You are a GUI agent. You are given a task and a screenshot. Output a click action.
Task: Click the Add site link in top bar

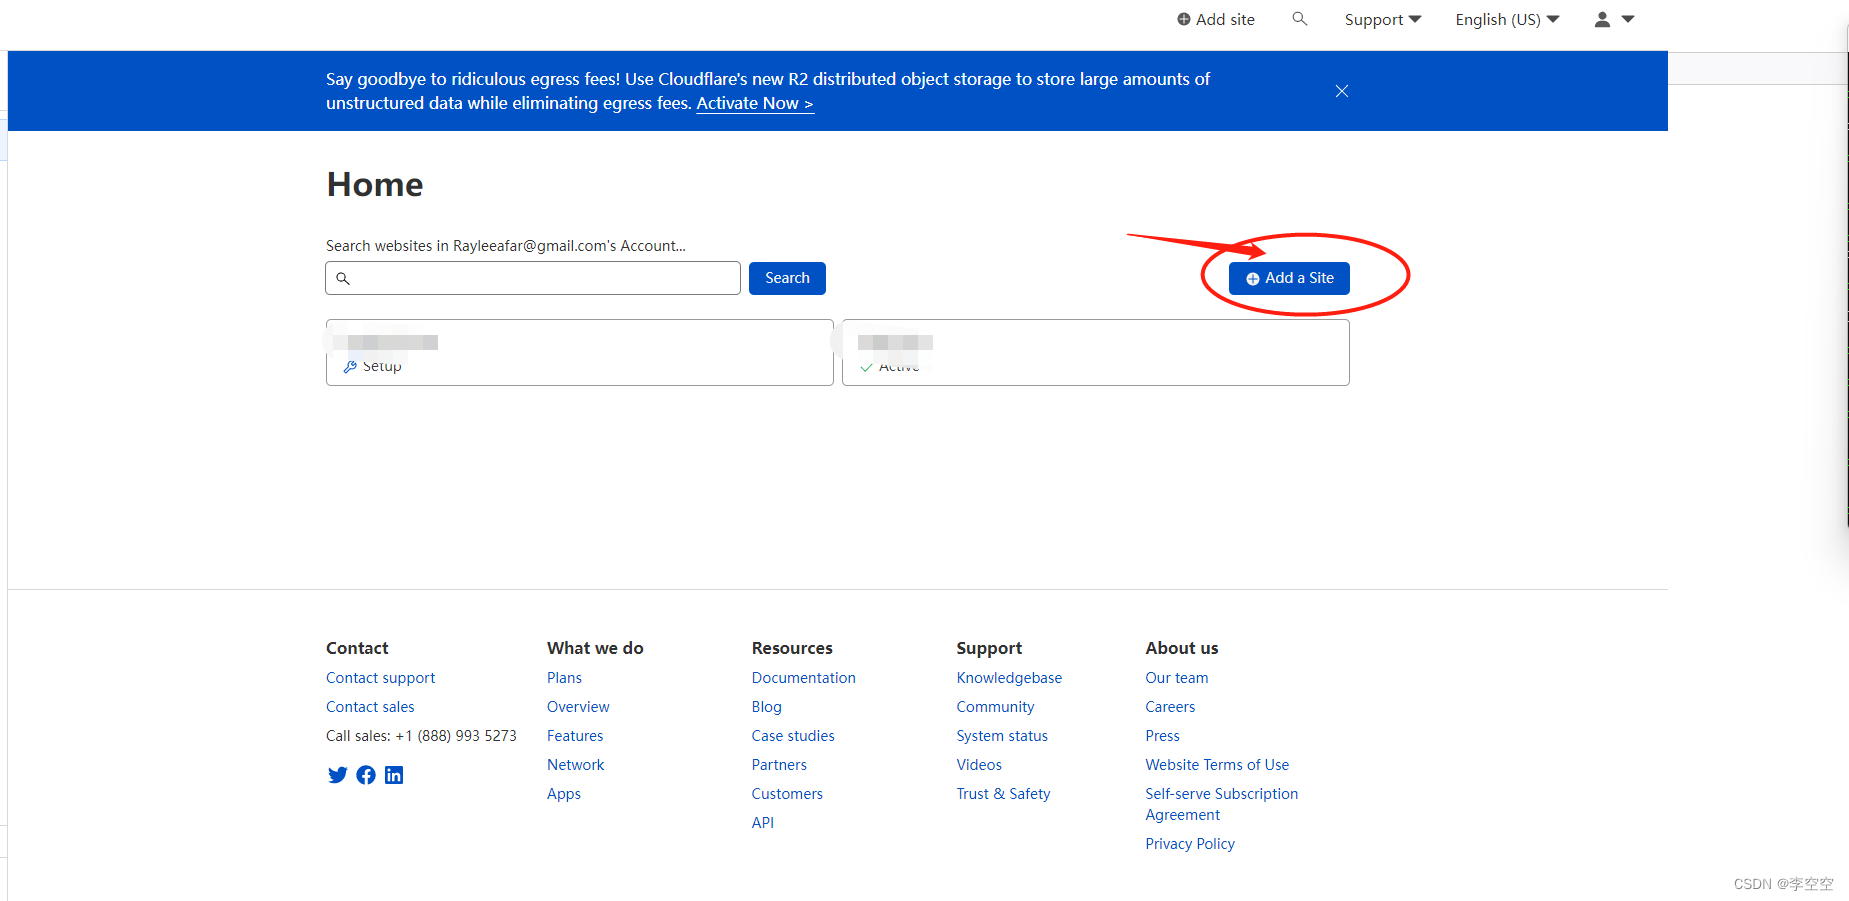pos(1215,19)
